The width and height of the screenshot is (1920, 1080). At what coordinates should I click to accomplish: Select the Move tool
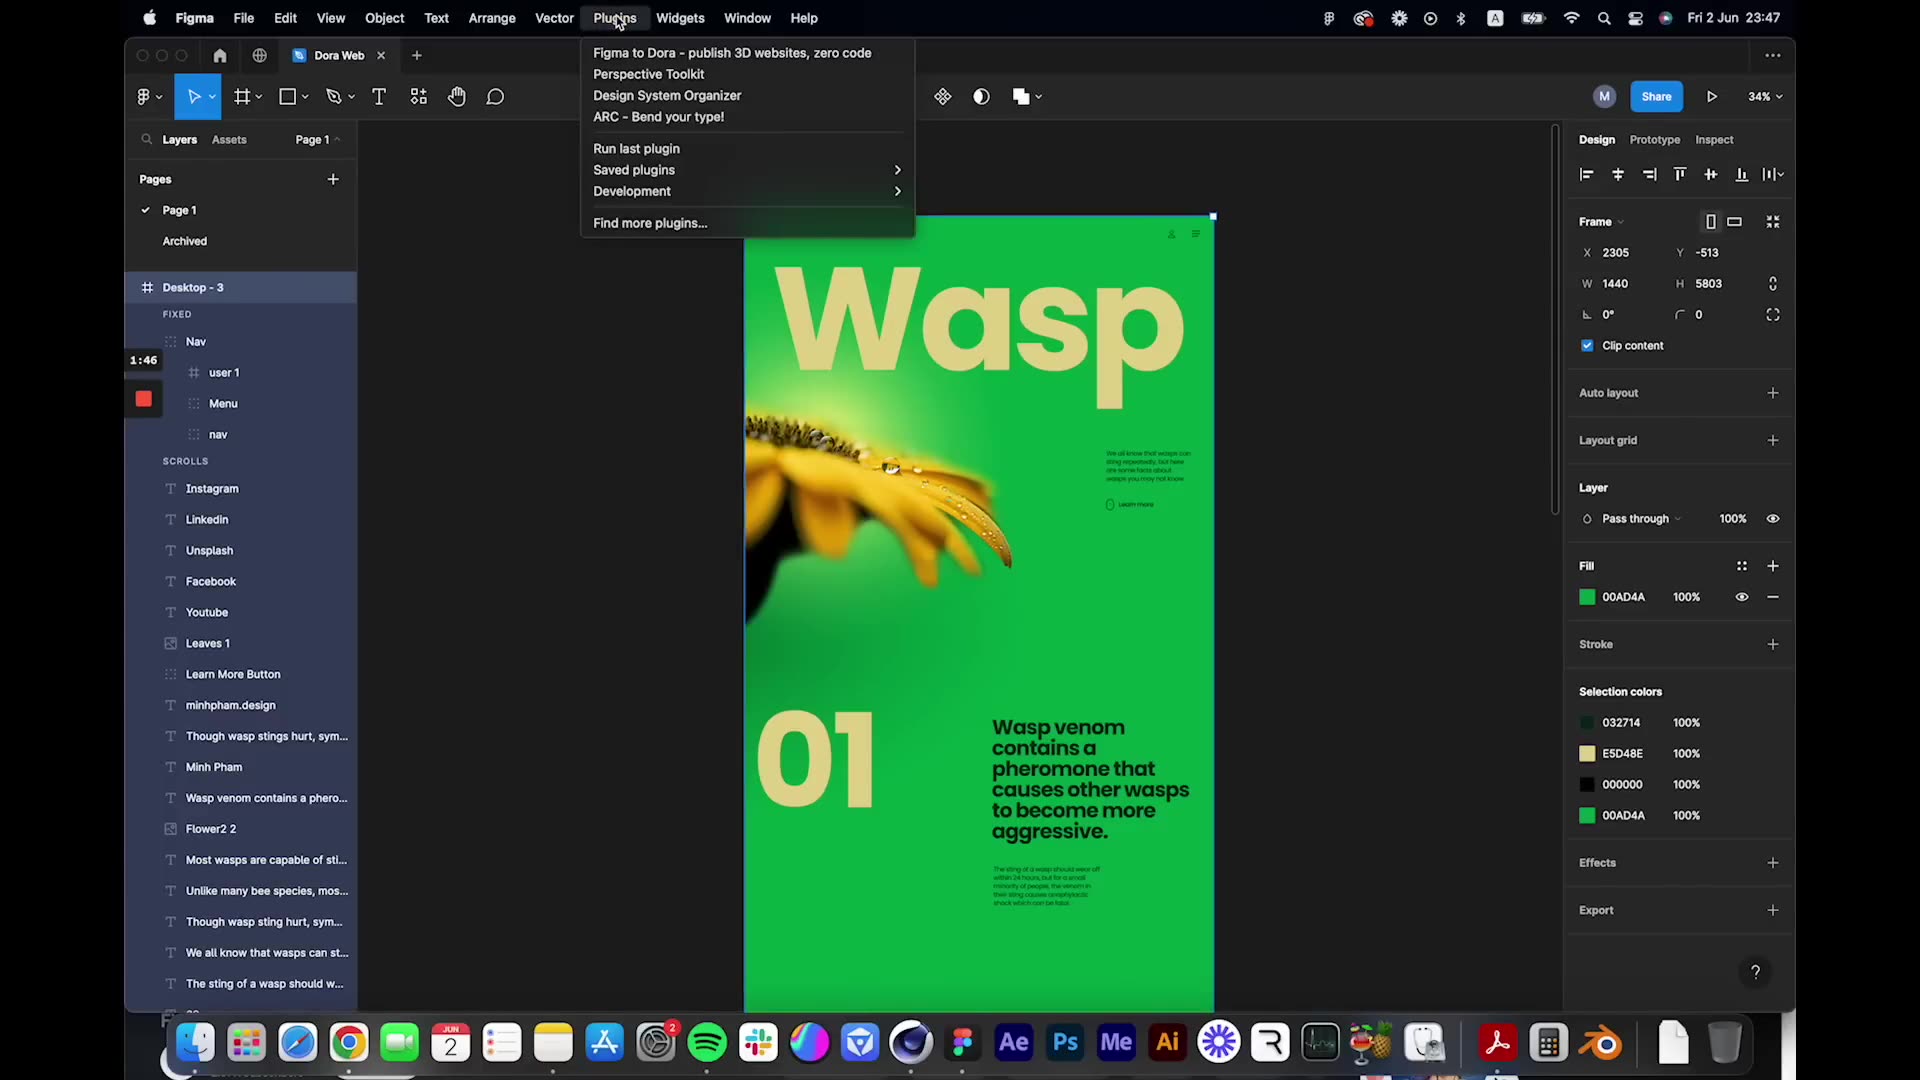coord(196,96)
